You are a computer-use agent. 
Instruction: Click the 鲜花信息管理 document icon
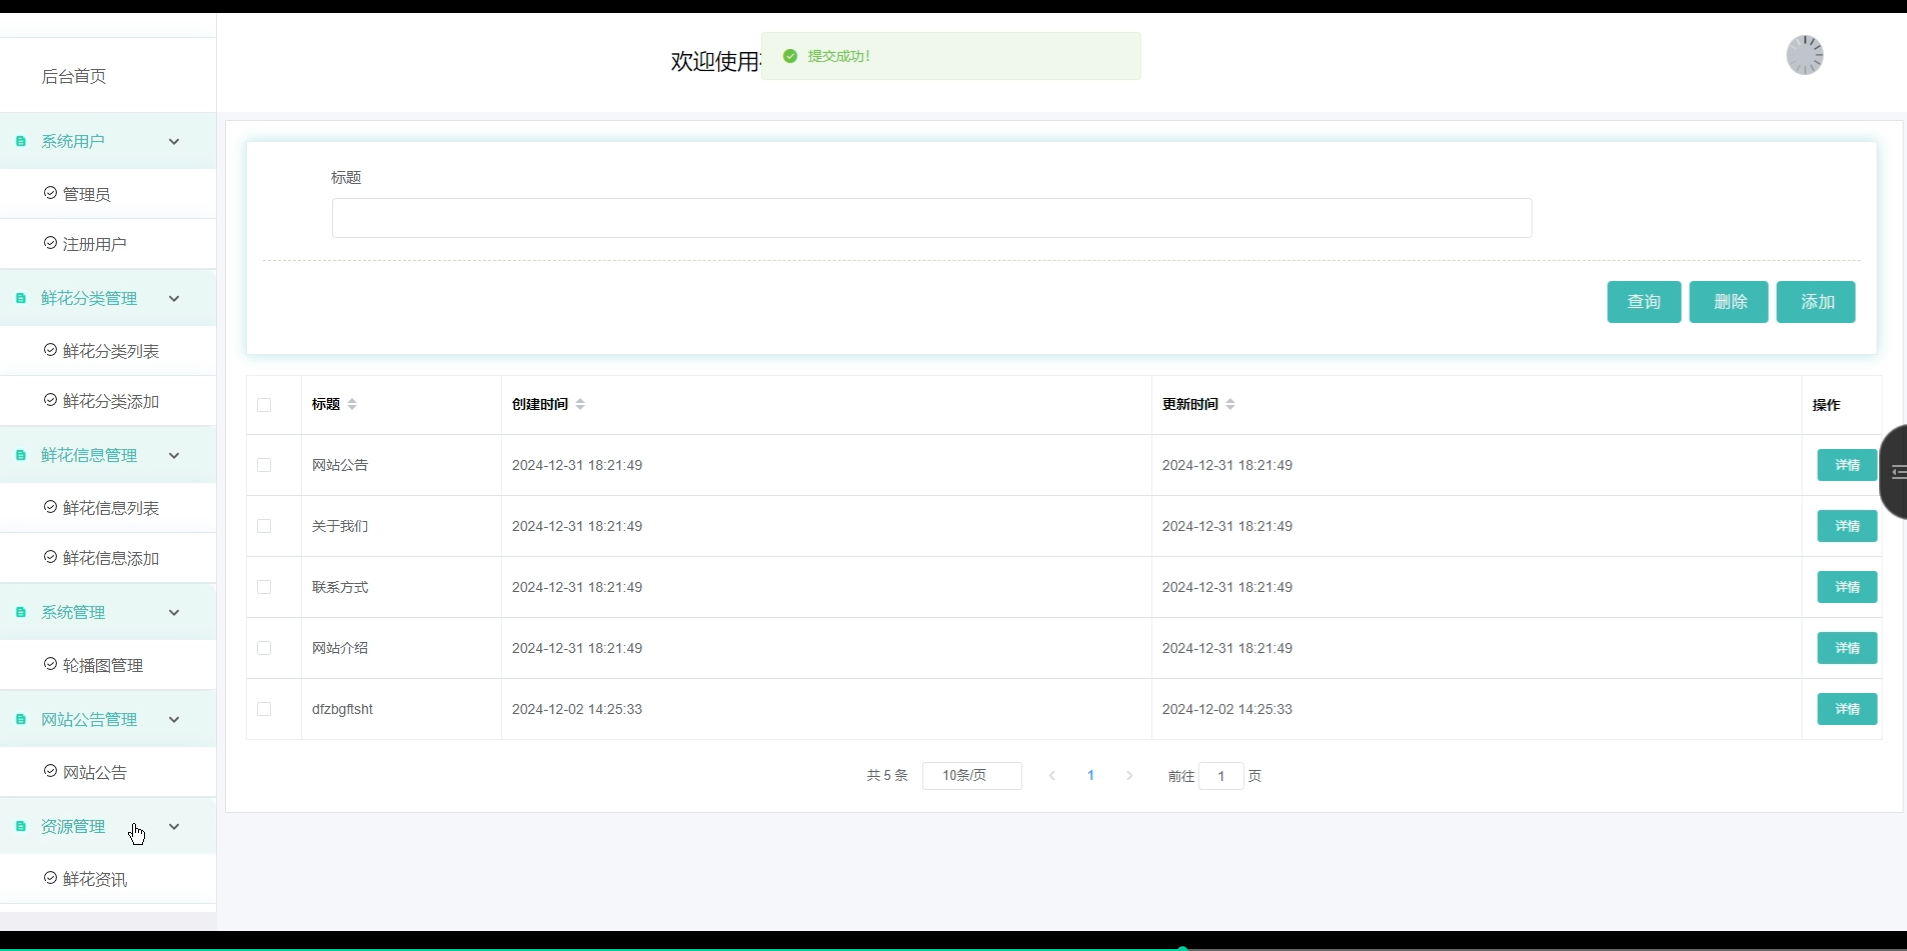tap(21, 455)
